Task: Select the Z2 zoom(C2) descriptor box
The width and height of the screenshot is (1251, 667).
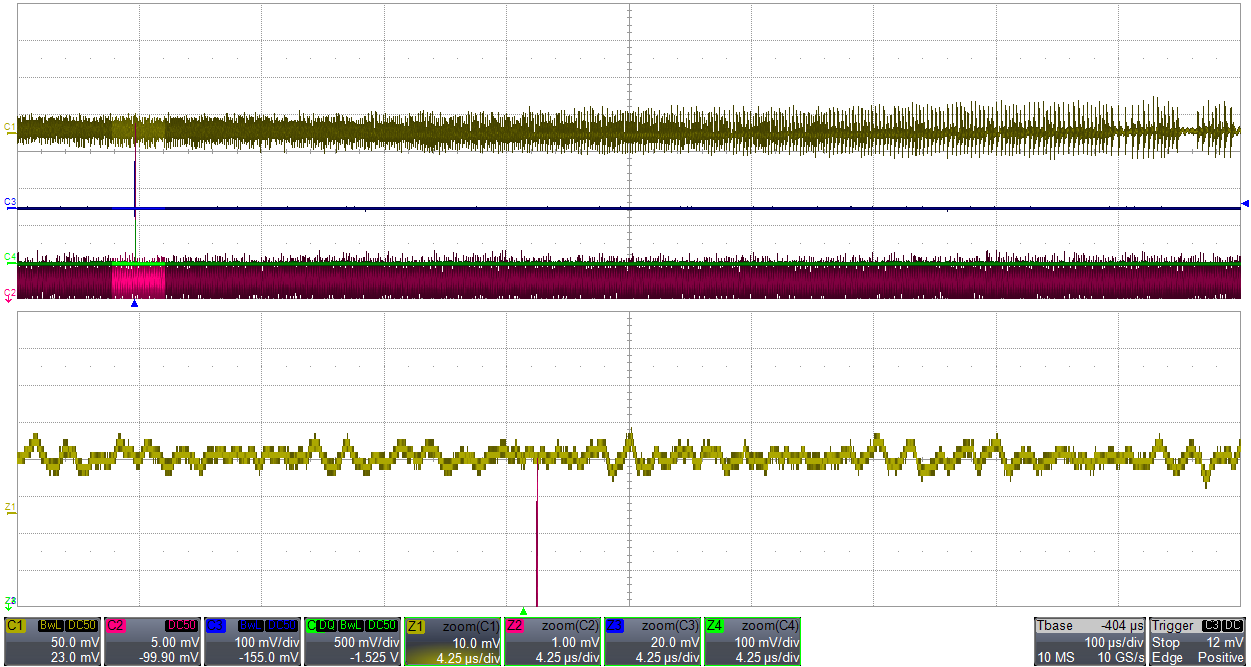Action: 553,641
